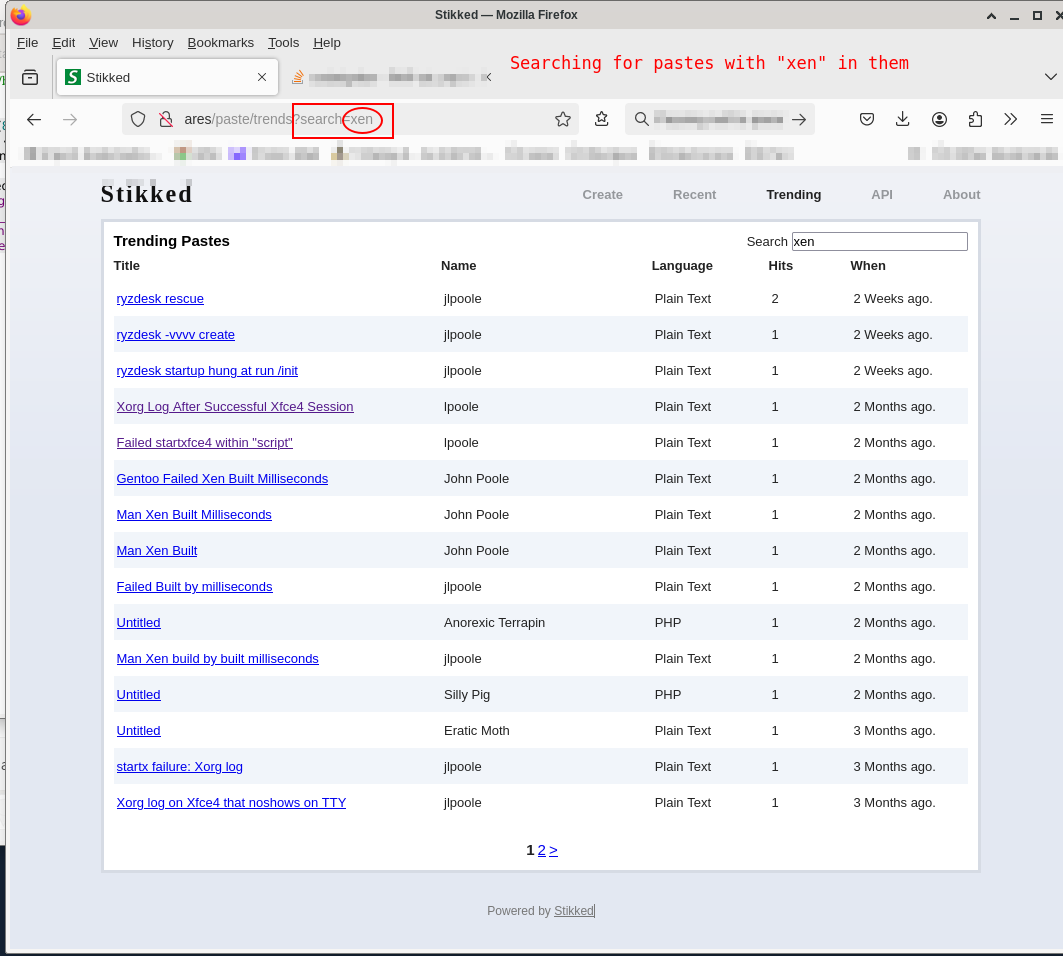
Task: Click the "Language" column header
Action: tap(682, 266)
